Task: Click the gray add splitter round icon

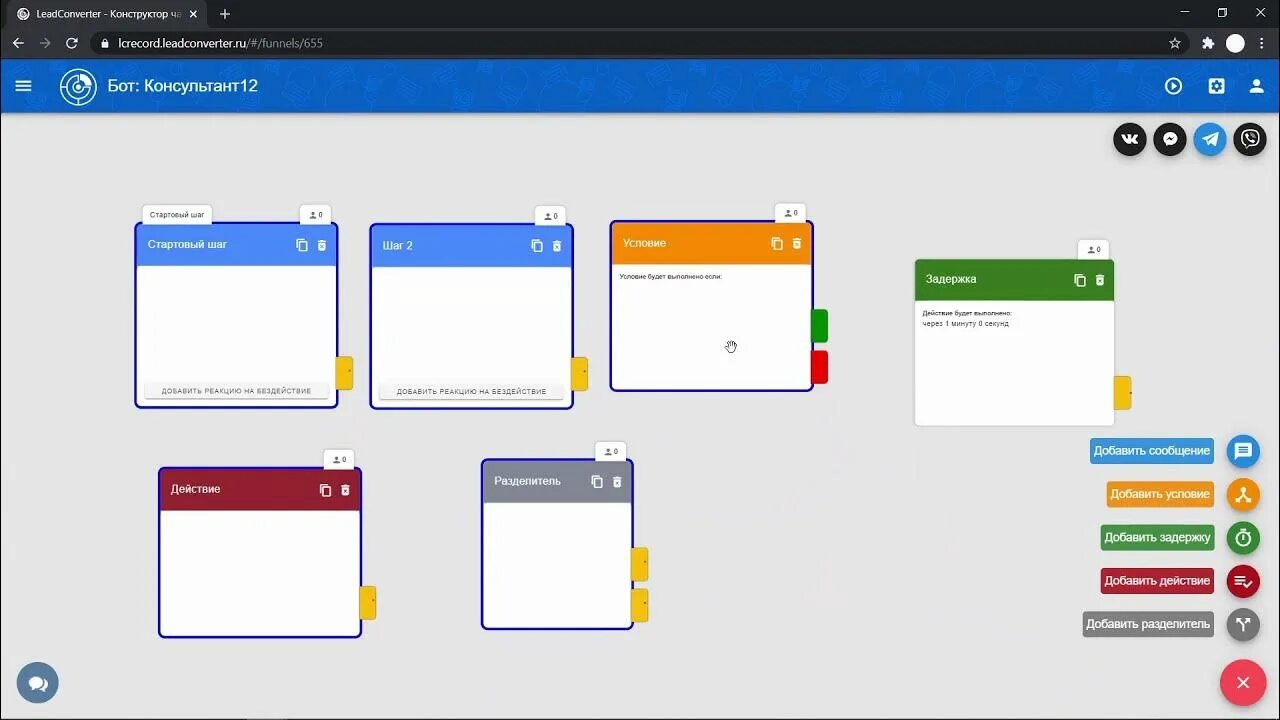Action: tap(1243, 625)
